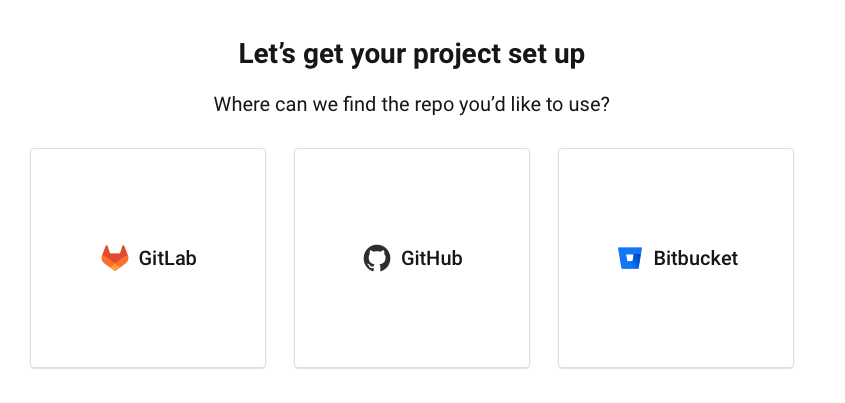Choose the Bitbucket provider card
The width and height of the screenshot is (845, 403).
(x=676, y=258)
